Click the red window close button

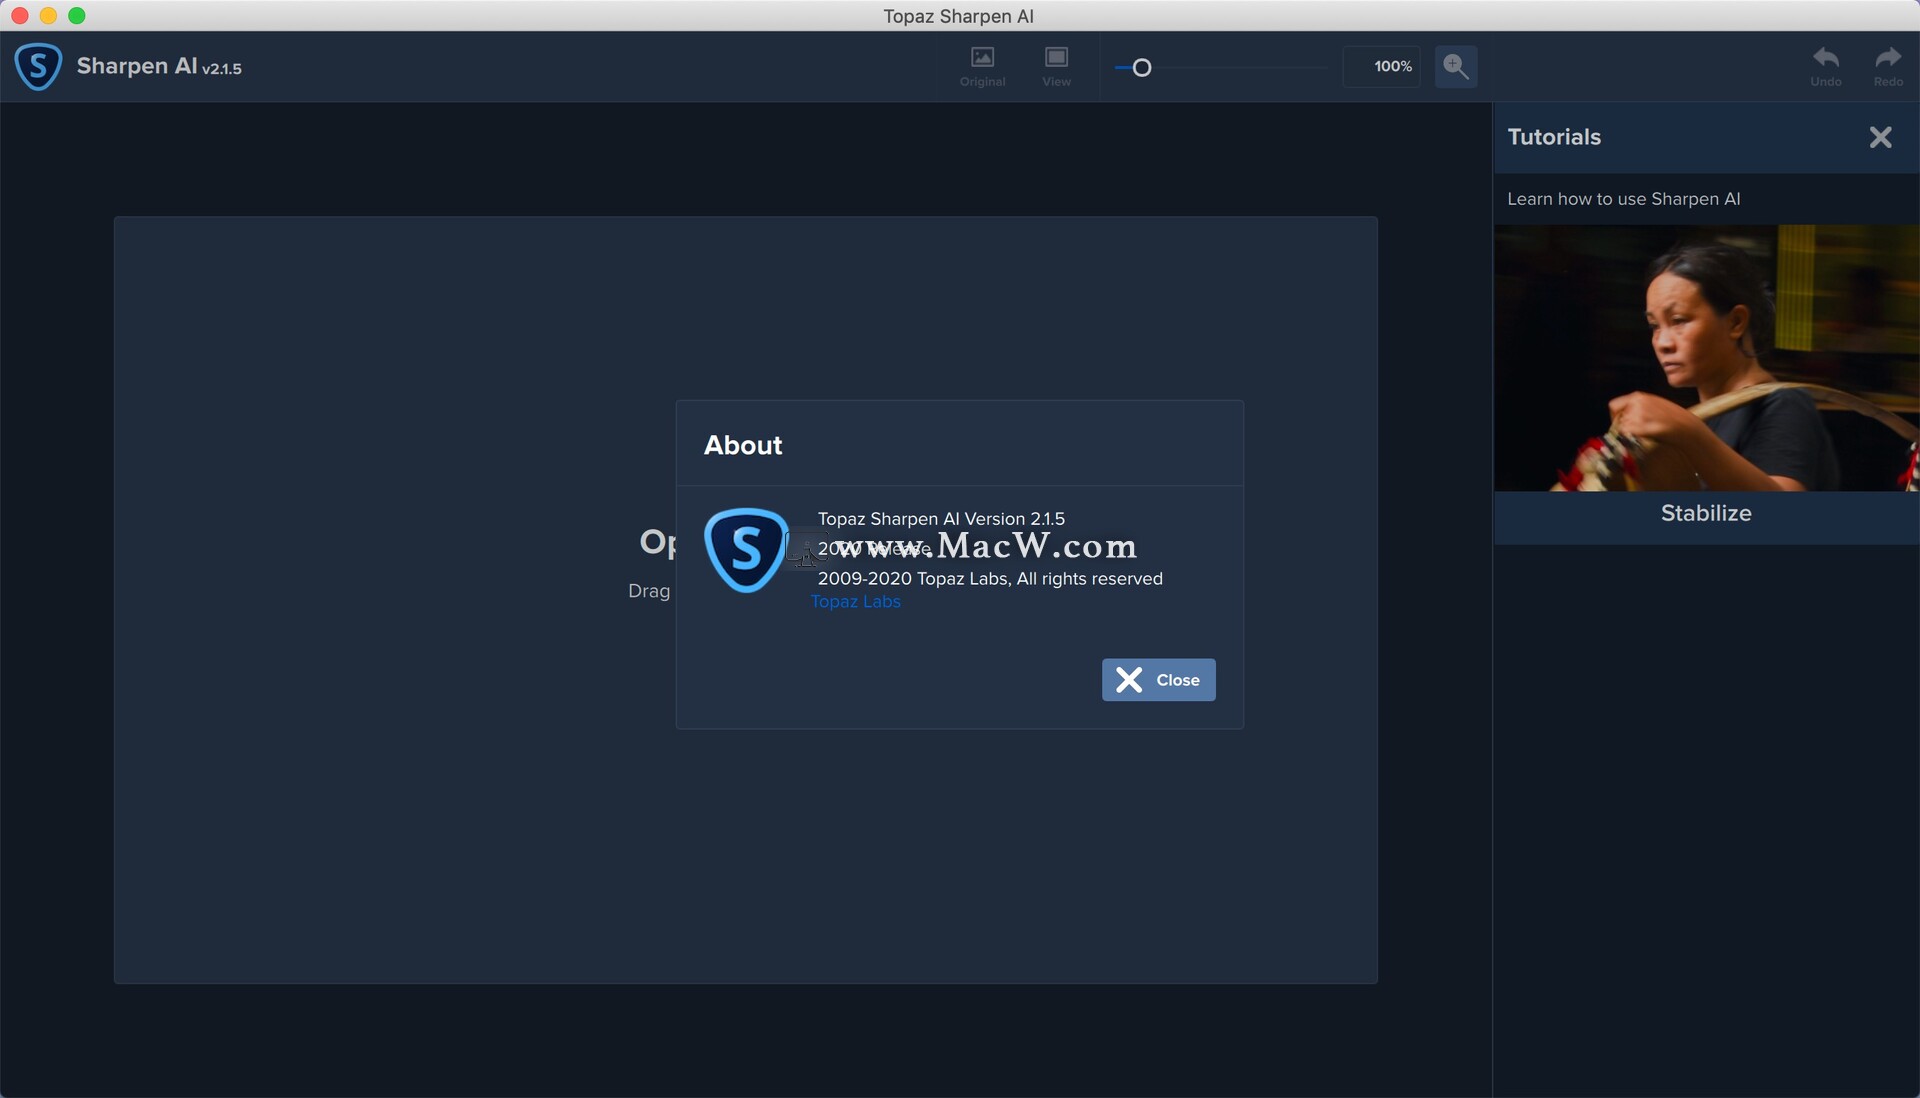click(19, 15)
